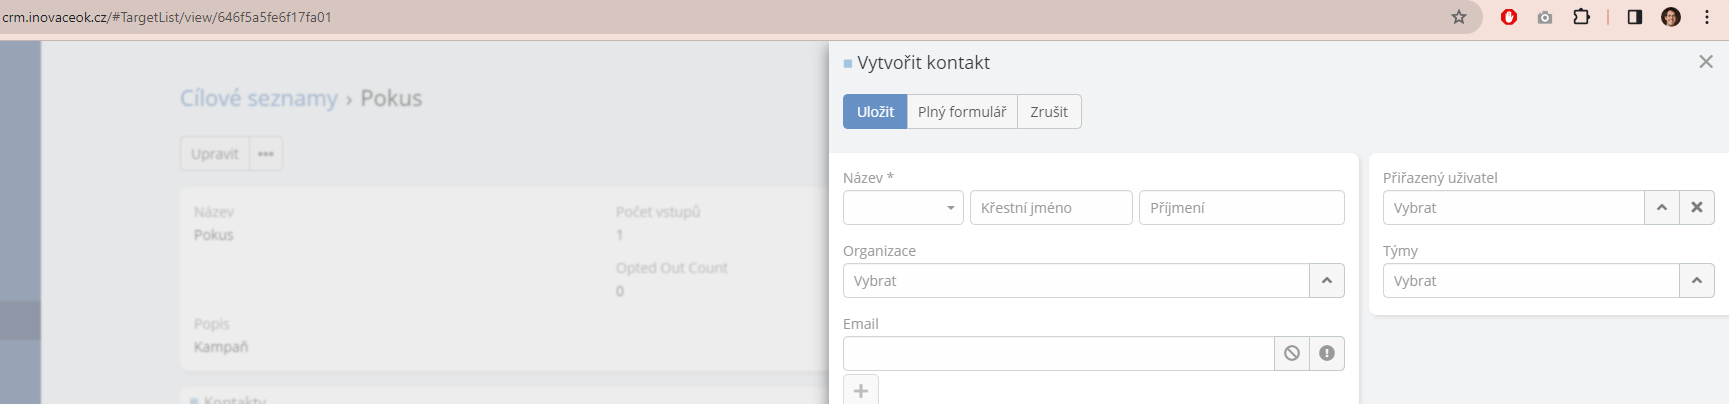The height and width of the screenshot is (404, 1729).
Task: Focus the Příjmení field
Action: point(1242,208)
